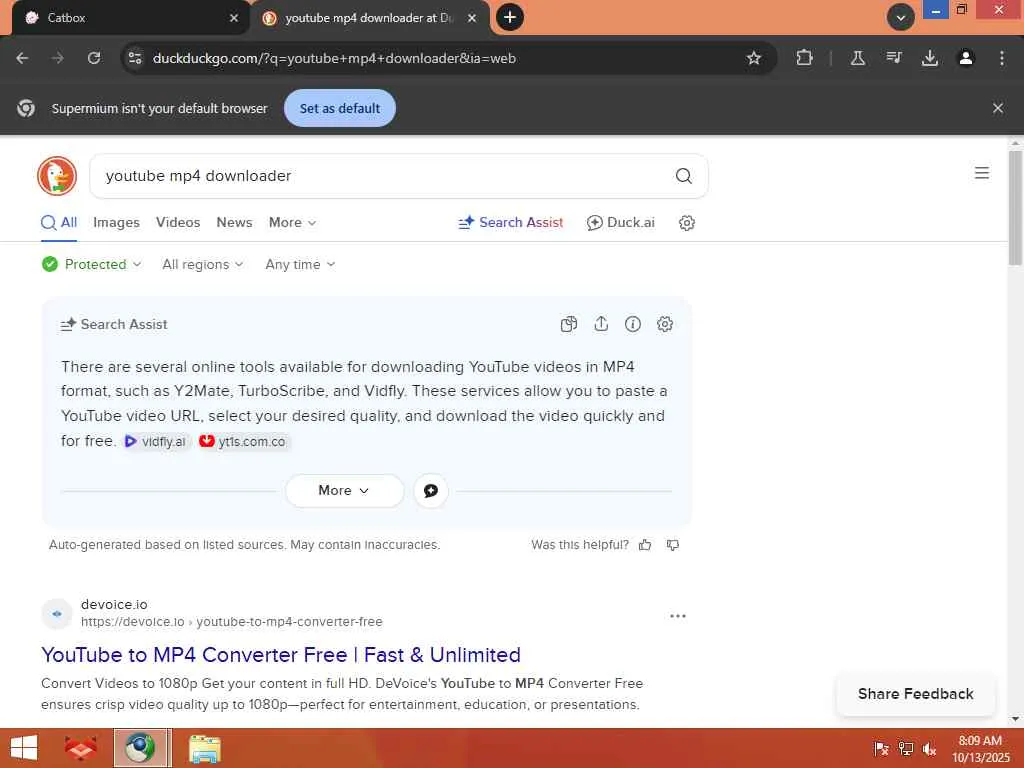The height and width of the screenshot is (768, 1024).
Task: Click the devoice.io site name
Action: click(114, 605)
